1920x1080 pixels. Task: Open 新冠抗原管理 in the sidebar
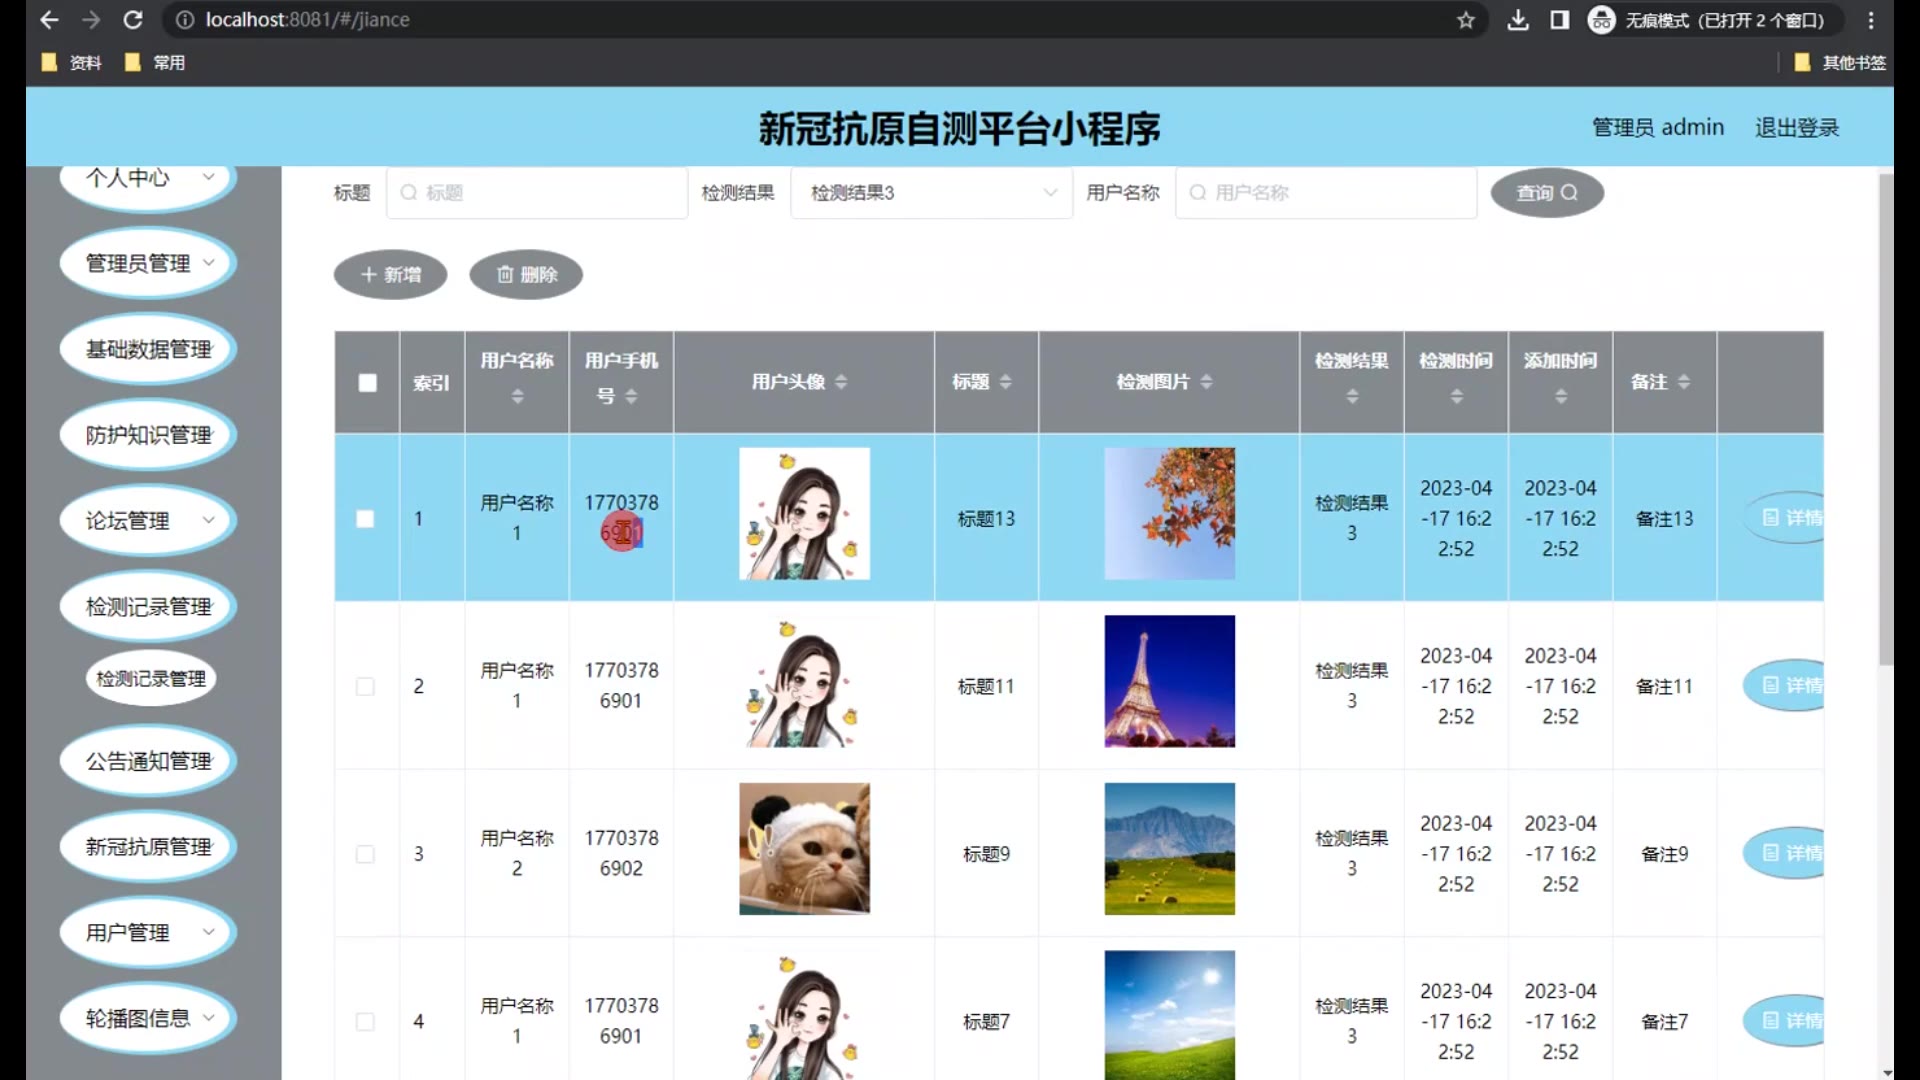point(148,848)
